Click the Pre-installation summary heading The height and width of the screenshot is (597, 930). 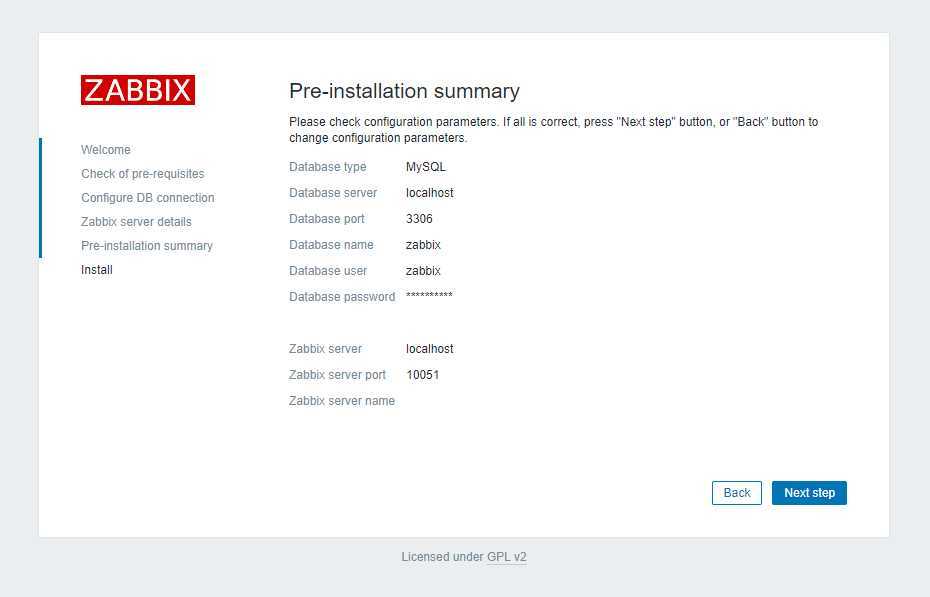tap(405, 91)
